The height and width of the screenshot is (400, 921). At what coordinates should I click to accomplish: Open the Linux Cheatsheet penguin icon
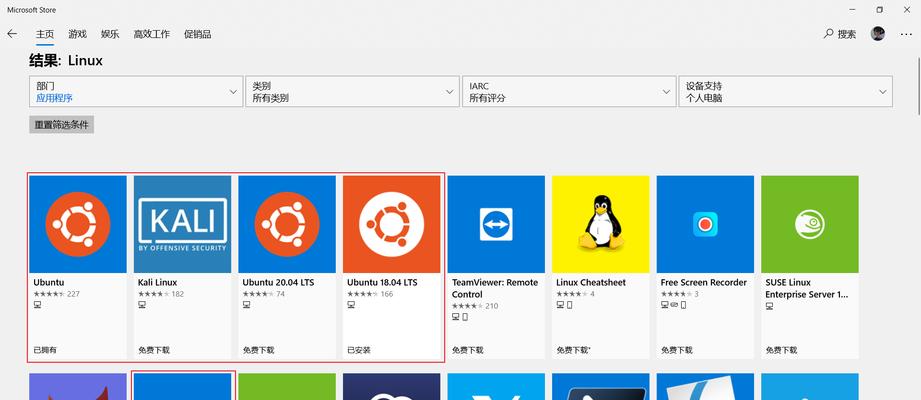pos(600,224)
